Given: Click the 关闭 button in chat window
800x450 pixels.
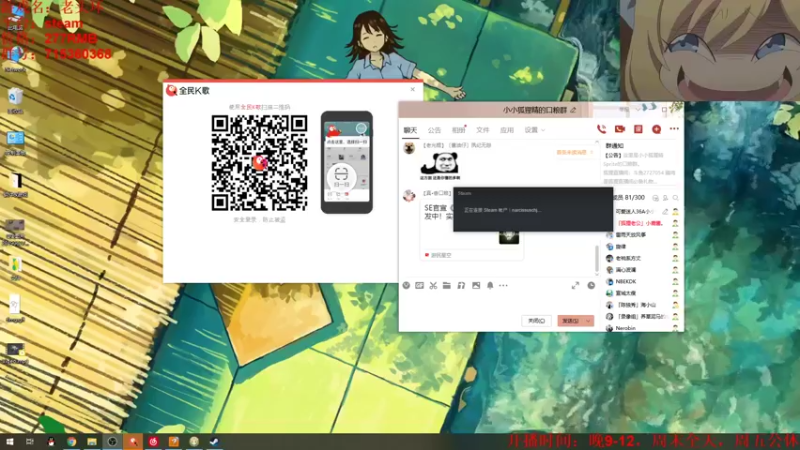Looking at the screenshot, I should point(536,321).
